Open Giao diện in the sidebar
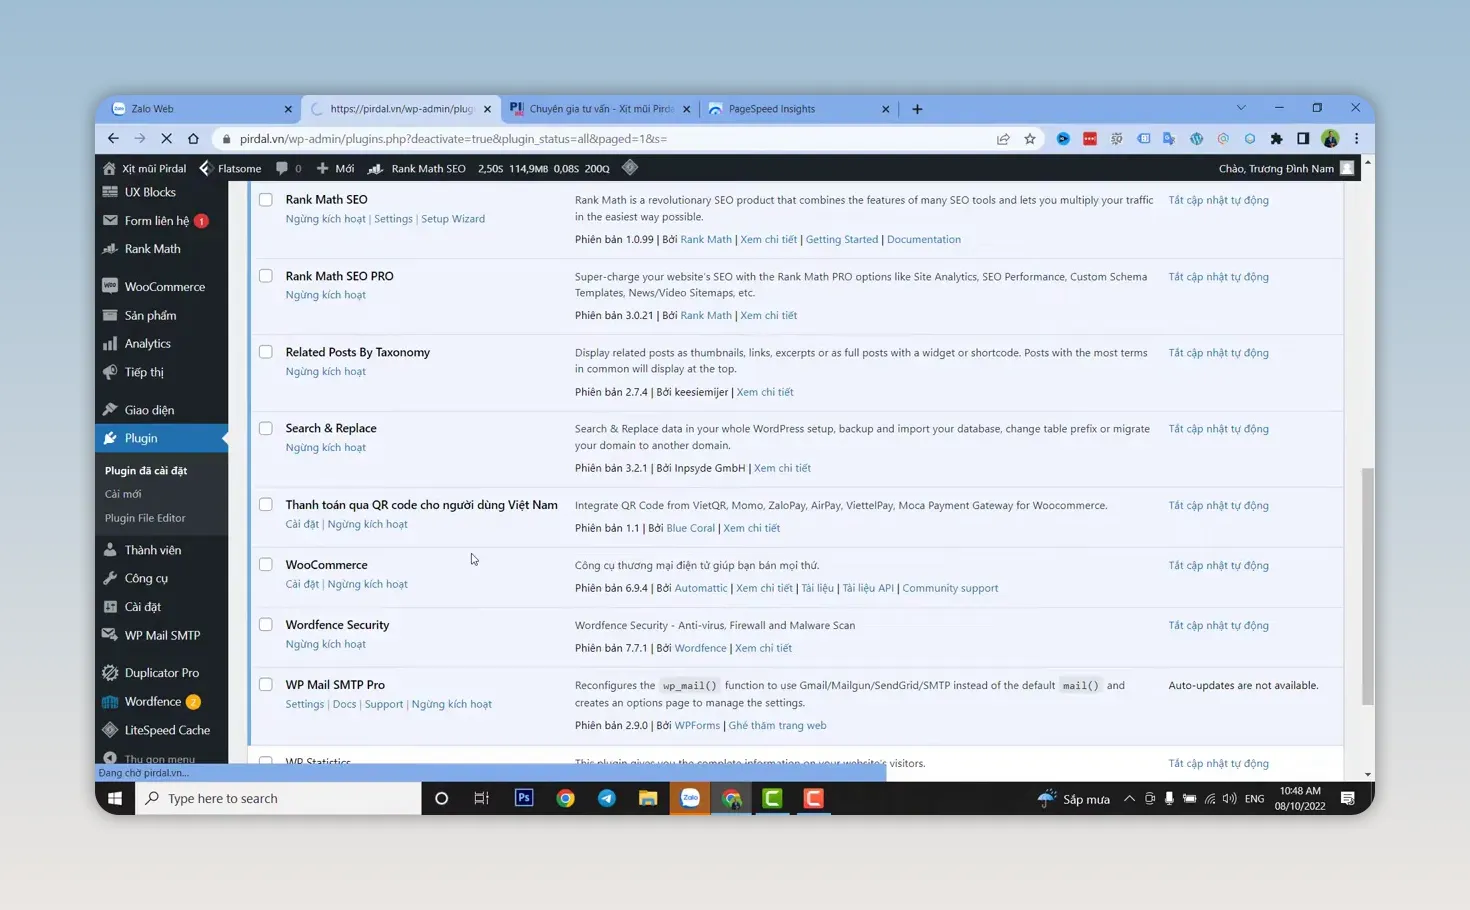1470x910 pixels. pyautogui.click(x=149, y=410)
